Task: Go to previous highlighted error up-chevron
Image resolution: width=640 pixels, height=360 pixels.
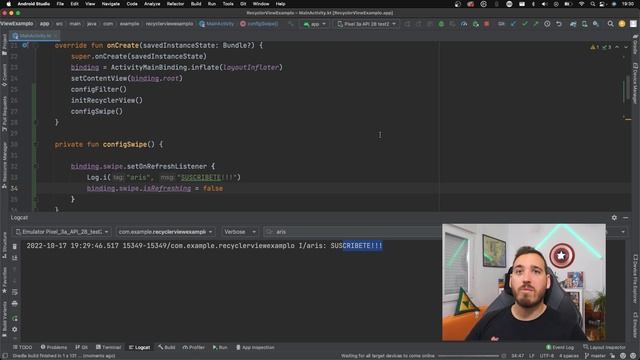Action: coord(617,47)
